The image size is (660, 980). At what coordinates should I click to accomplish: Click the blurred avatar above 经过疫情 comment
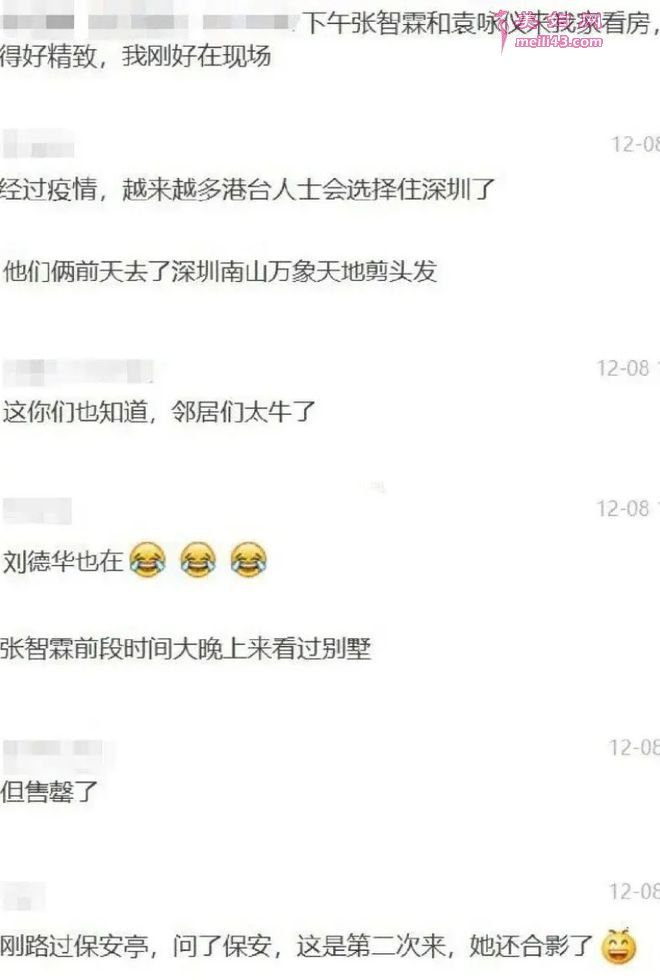point(38,144)
